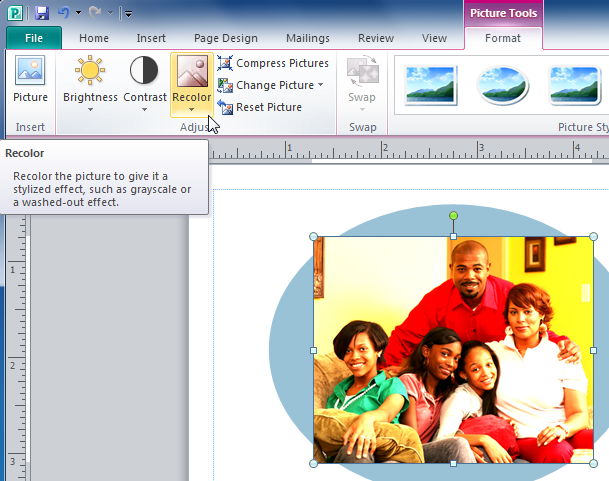Click the green rotation handle above picture
The width and height of the screenshot is (609, 481).
[453, 216]
